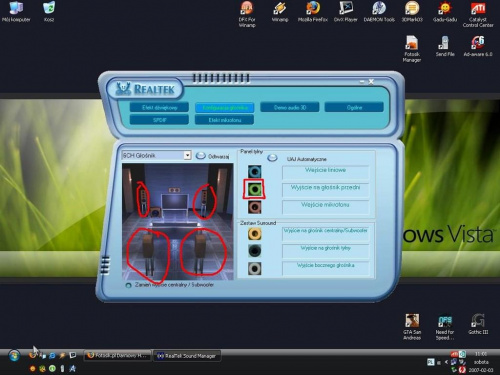
Task: Toggle the UAJ Automatyczne option
Action: [x=272, y=158]
